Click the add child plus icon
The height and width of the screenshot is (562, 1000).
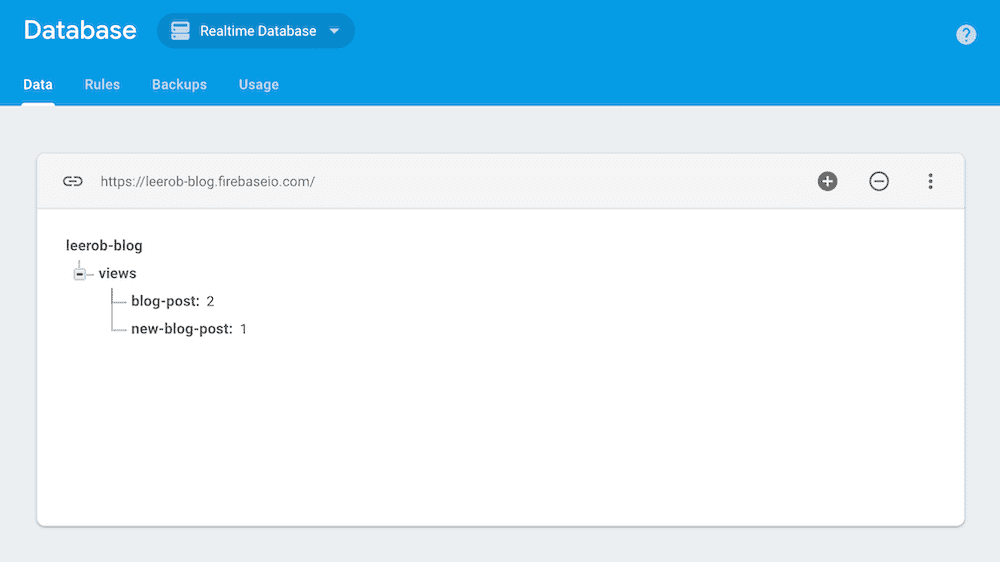[827, 181]
